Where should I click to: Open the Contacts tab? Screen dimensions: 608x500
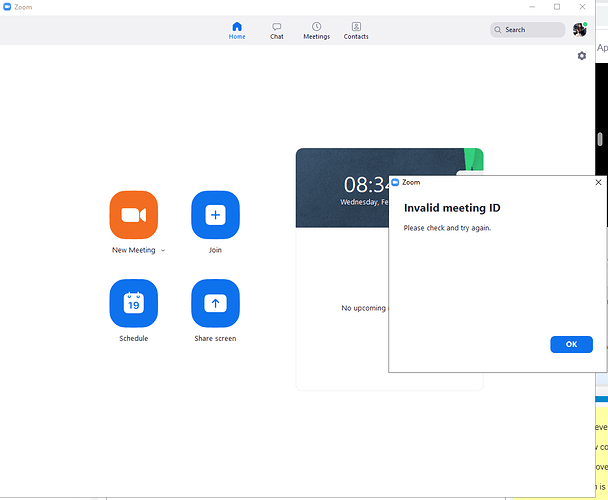[356, 31]
